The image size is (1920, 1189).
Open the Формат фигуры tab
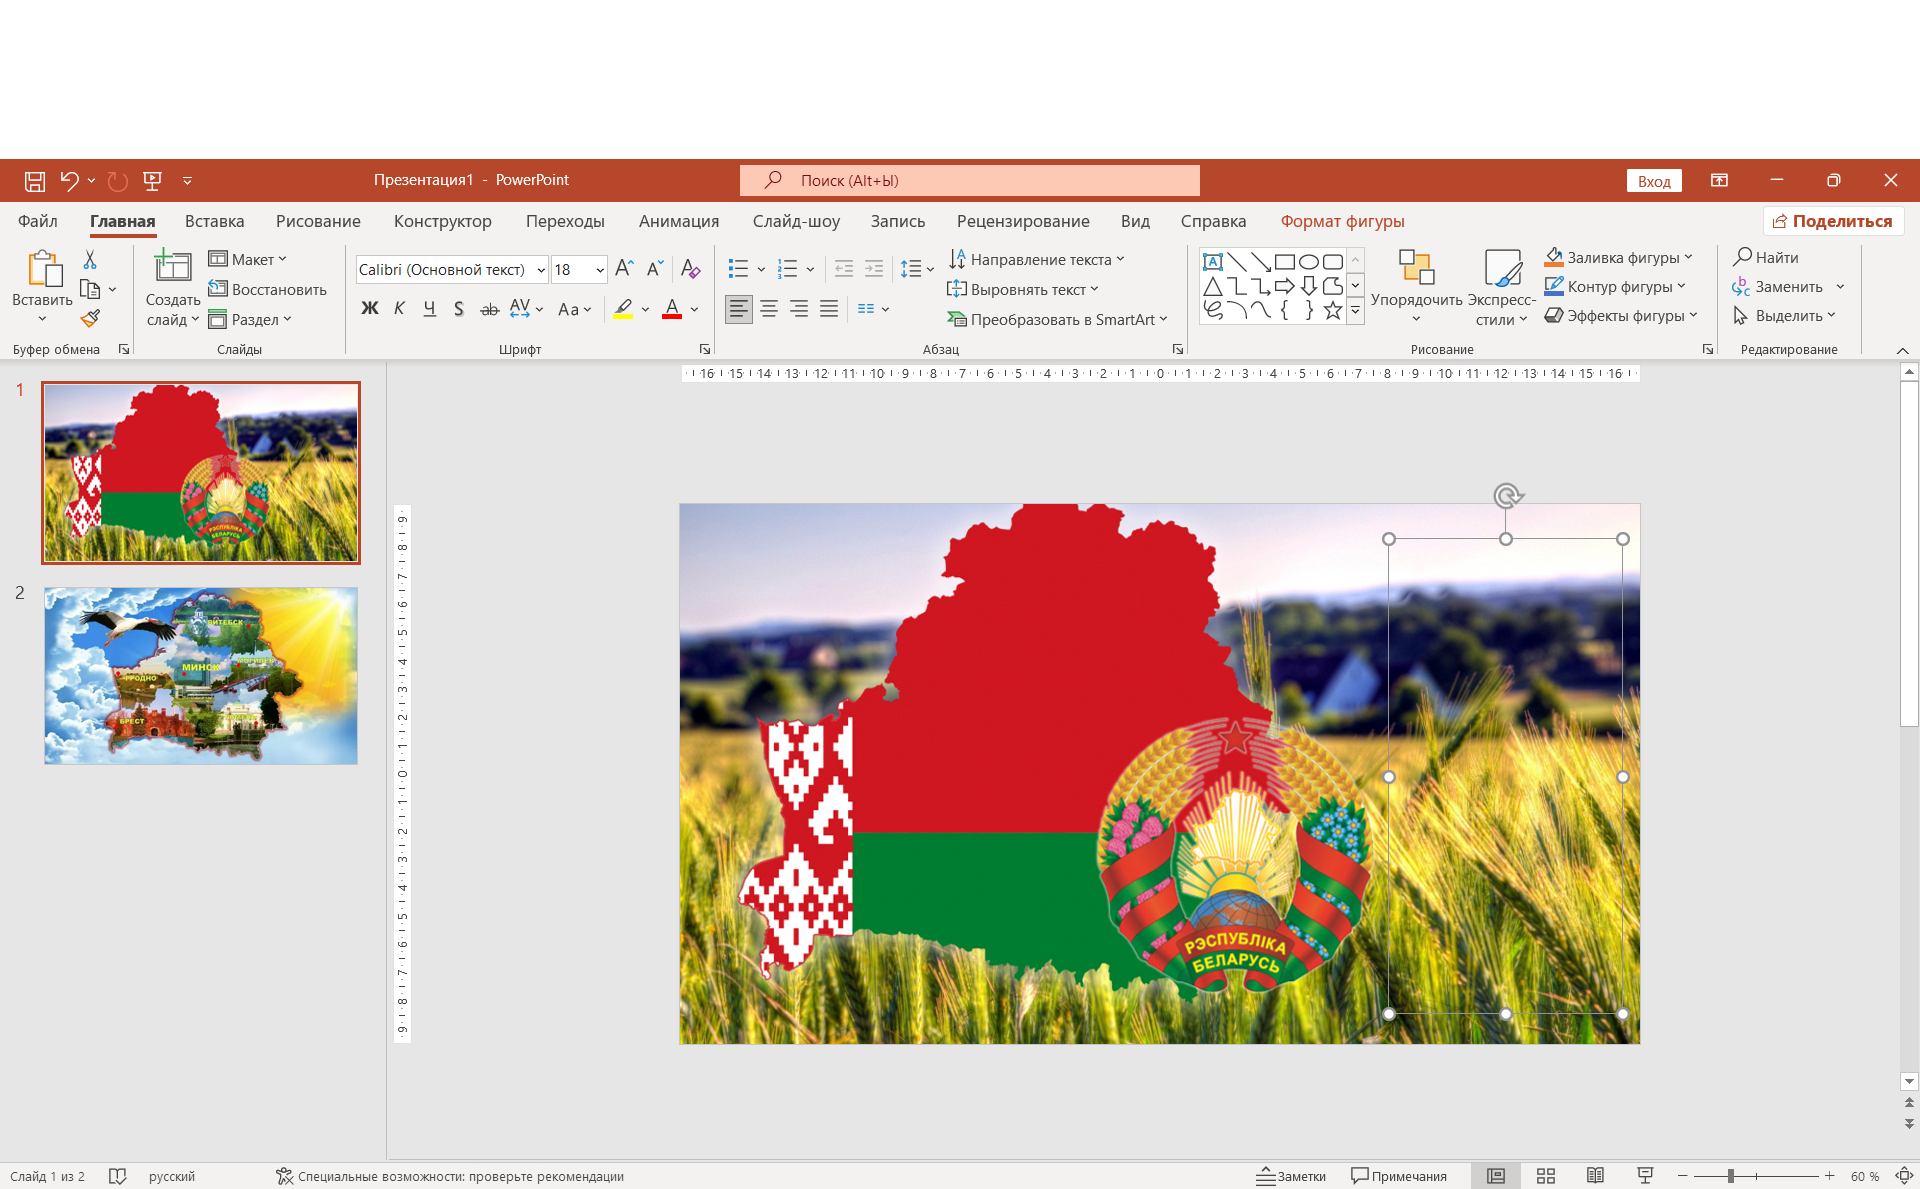coord(1342,221)
